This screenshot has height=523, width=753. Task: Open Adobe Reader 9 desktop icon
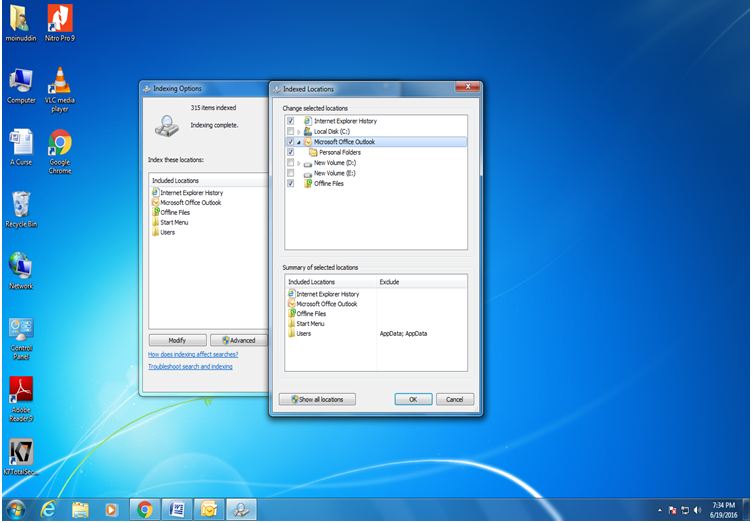[21, 400]
